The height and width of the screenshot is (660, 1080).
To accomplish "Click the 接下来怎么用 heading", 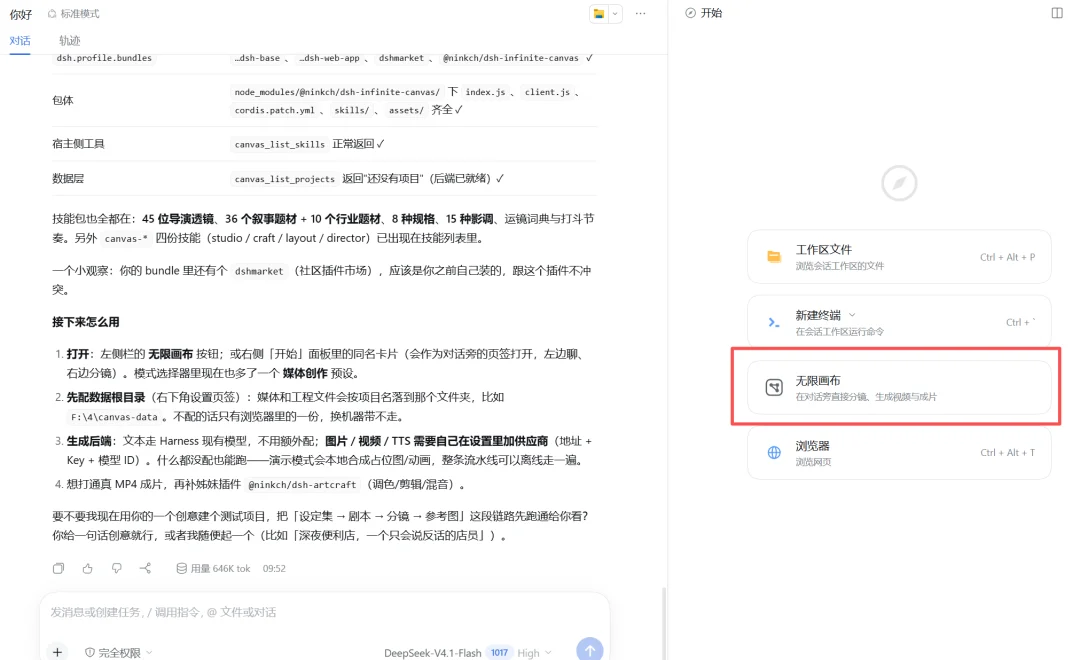I will 85,322.
